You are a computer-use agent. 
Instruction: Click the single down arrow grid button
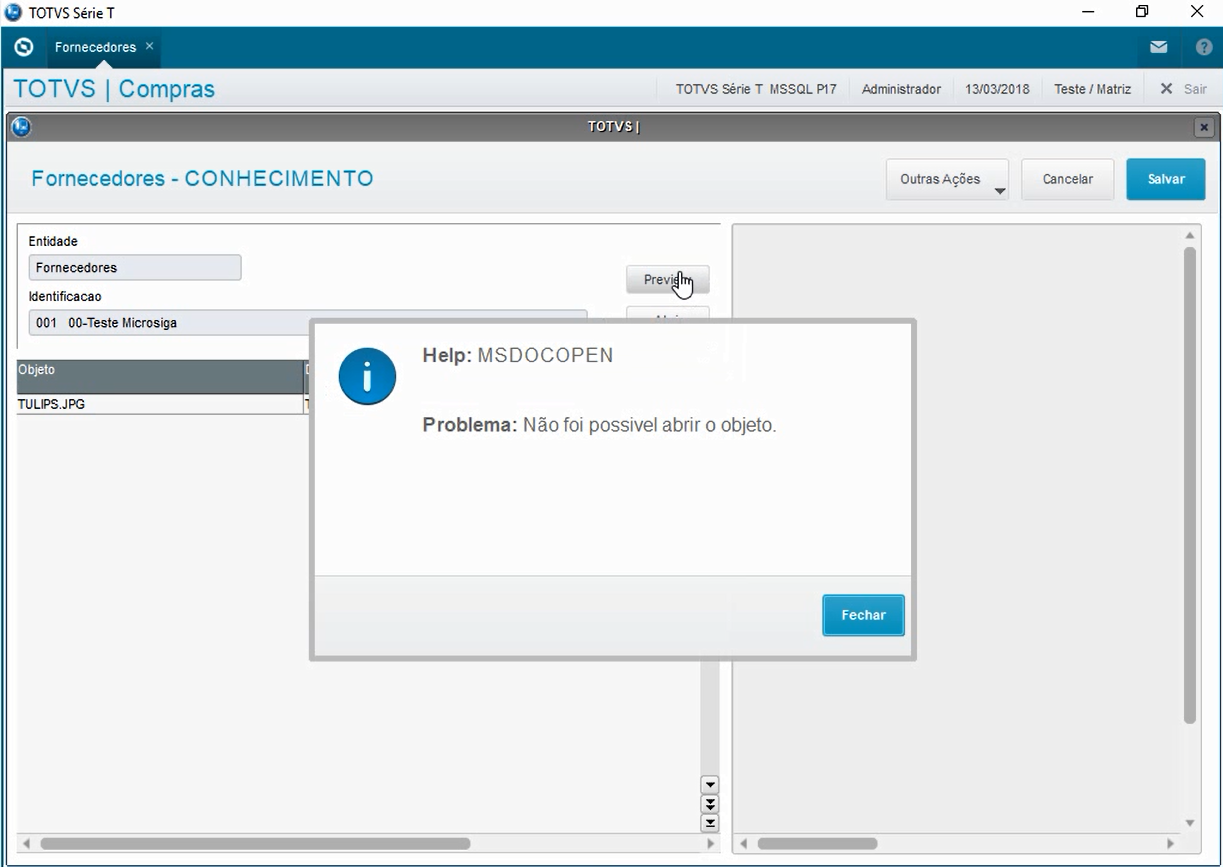(x=710, y=785)
